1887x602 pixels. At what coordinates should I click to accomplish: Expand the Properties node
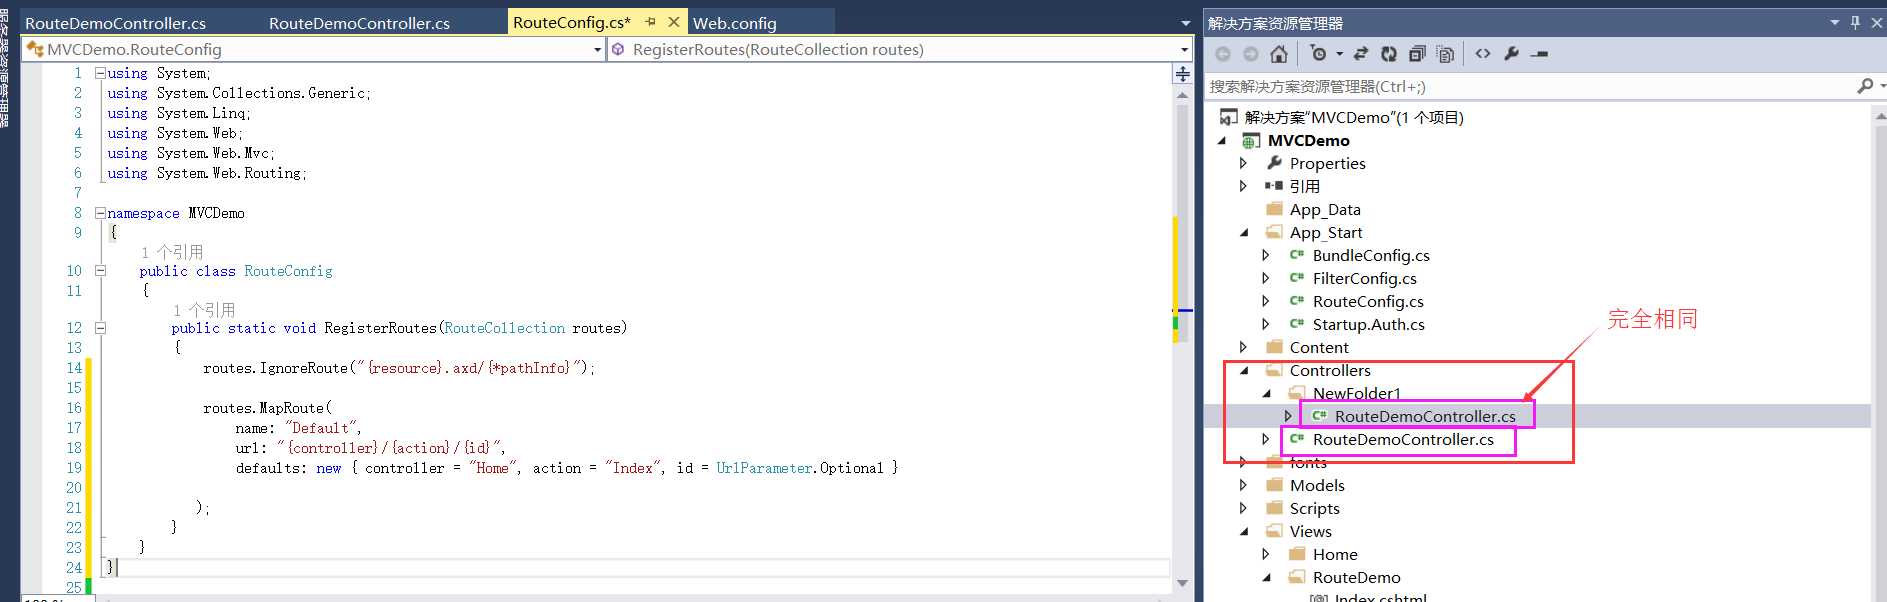[x=1243, y=163]
